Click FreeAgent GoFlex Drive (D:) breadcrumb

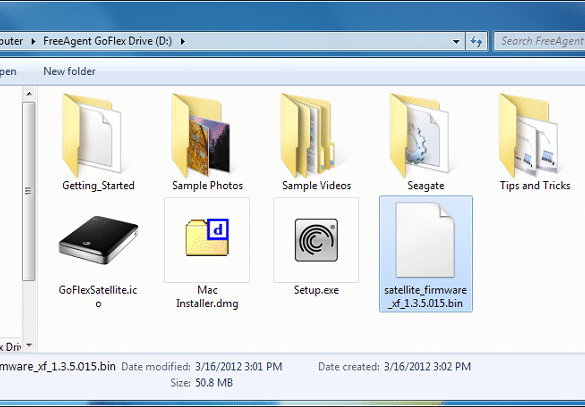[x=107, y=41]
